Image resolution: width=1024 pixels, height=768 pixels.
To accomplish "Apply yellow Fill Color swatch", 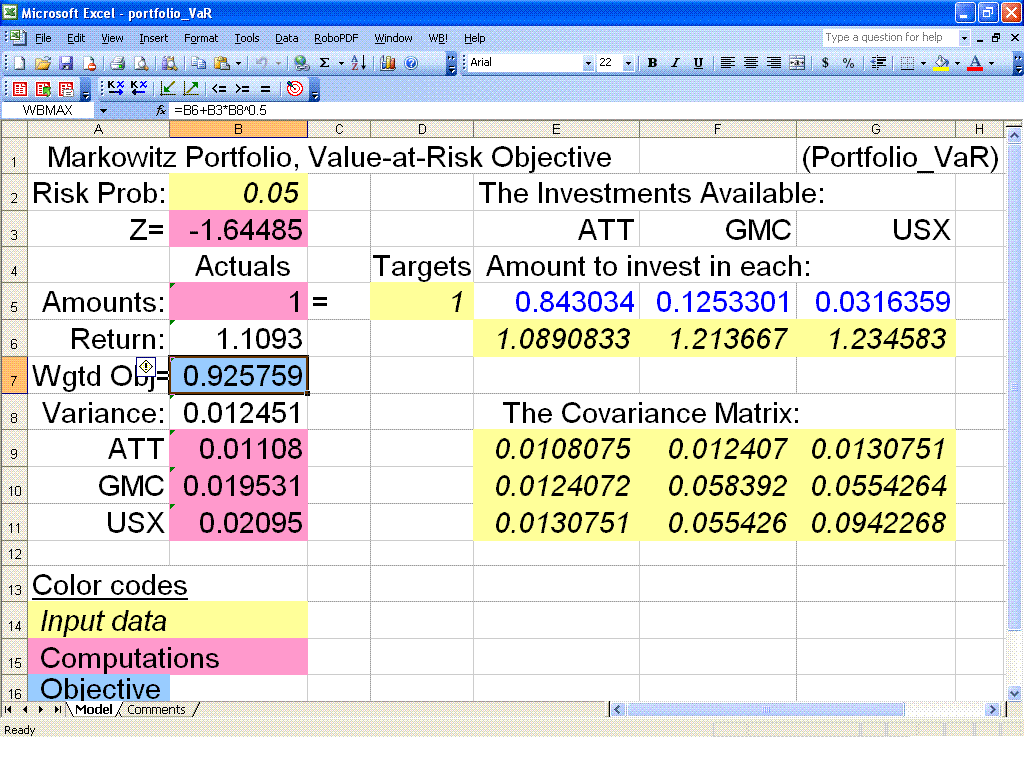I will click(x=942, y=63).
